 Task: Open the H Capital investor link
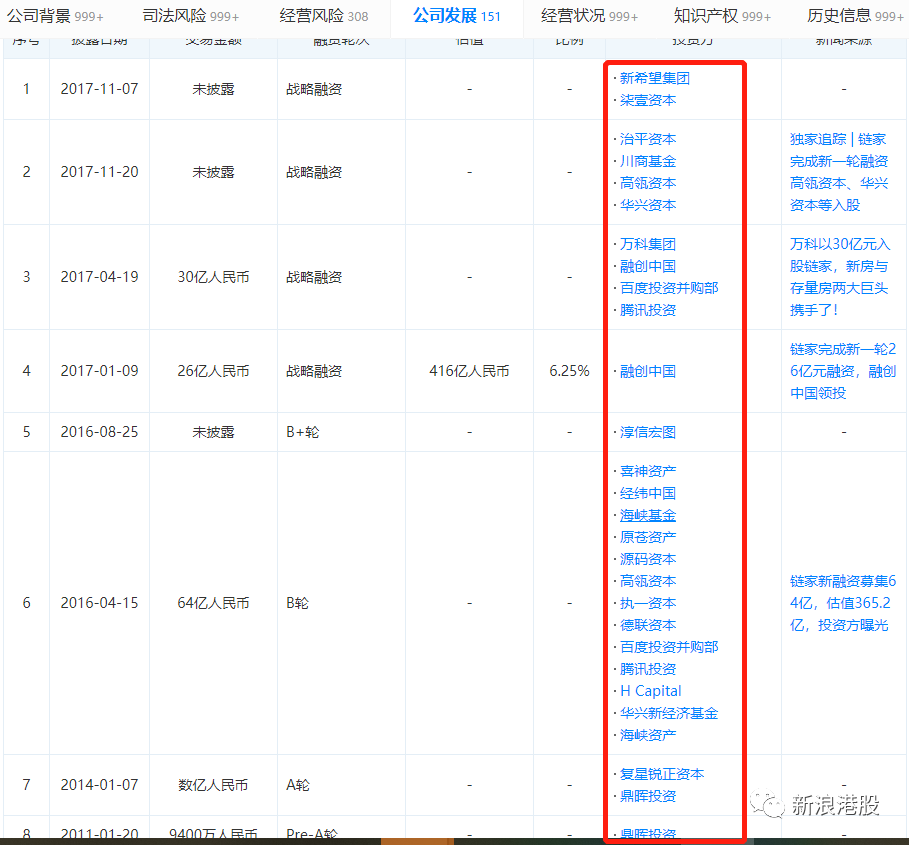(x=650, y=691)
